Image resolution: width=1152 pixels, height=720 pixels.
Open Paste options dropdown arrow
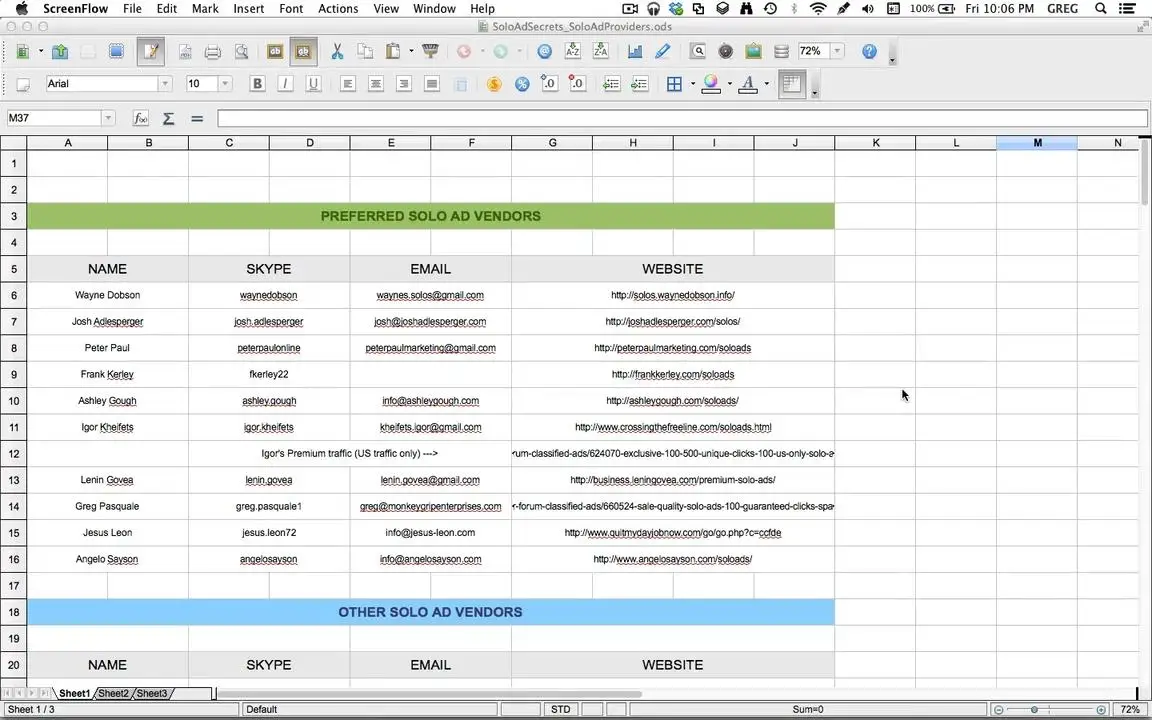(x=411, y=51)
